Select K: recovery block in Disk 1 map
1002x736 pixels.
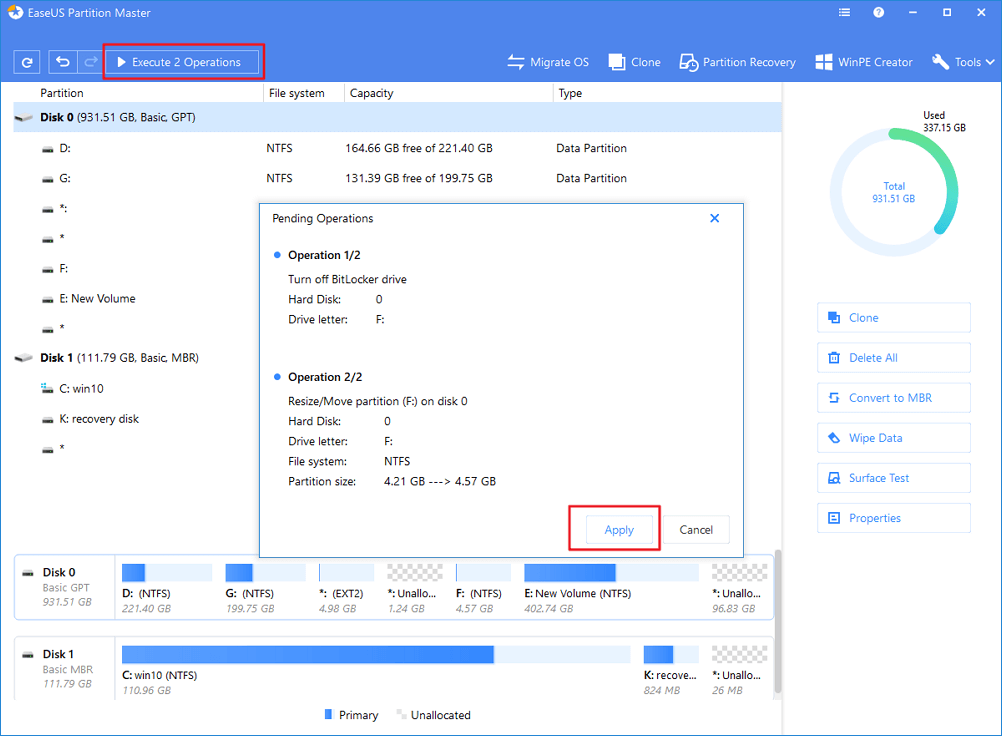click(x=671, y=670)
